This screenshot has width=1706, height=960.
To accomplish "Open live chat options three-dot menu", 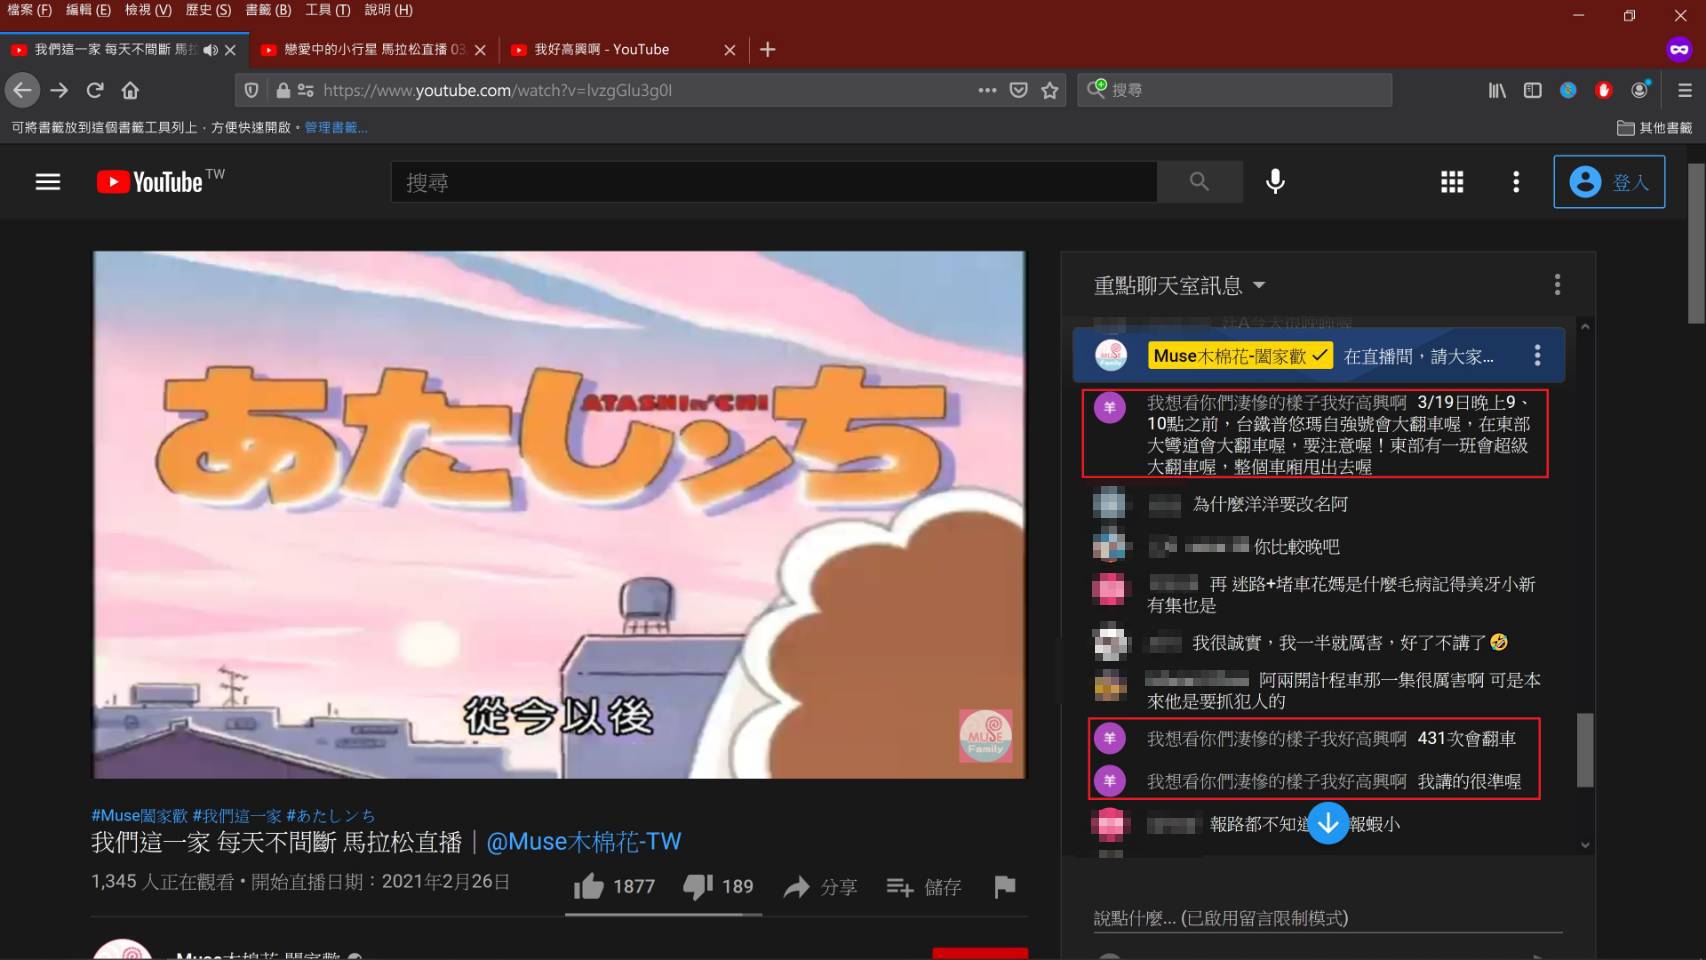I will (x=1557, y=285).
